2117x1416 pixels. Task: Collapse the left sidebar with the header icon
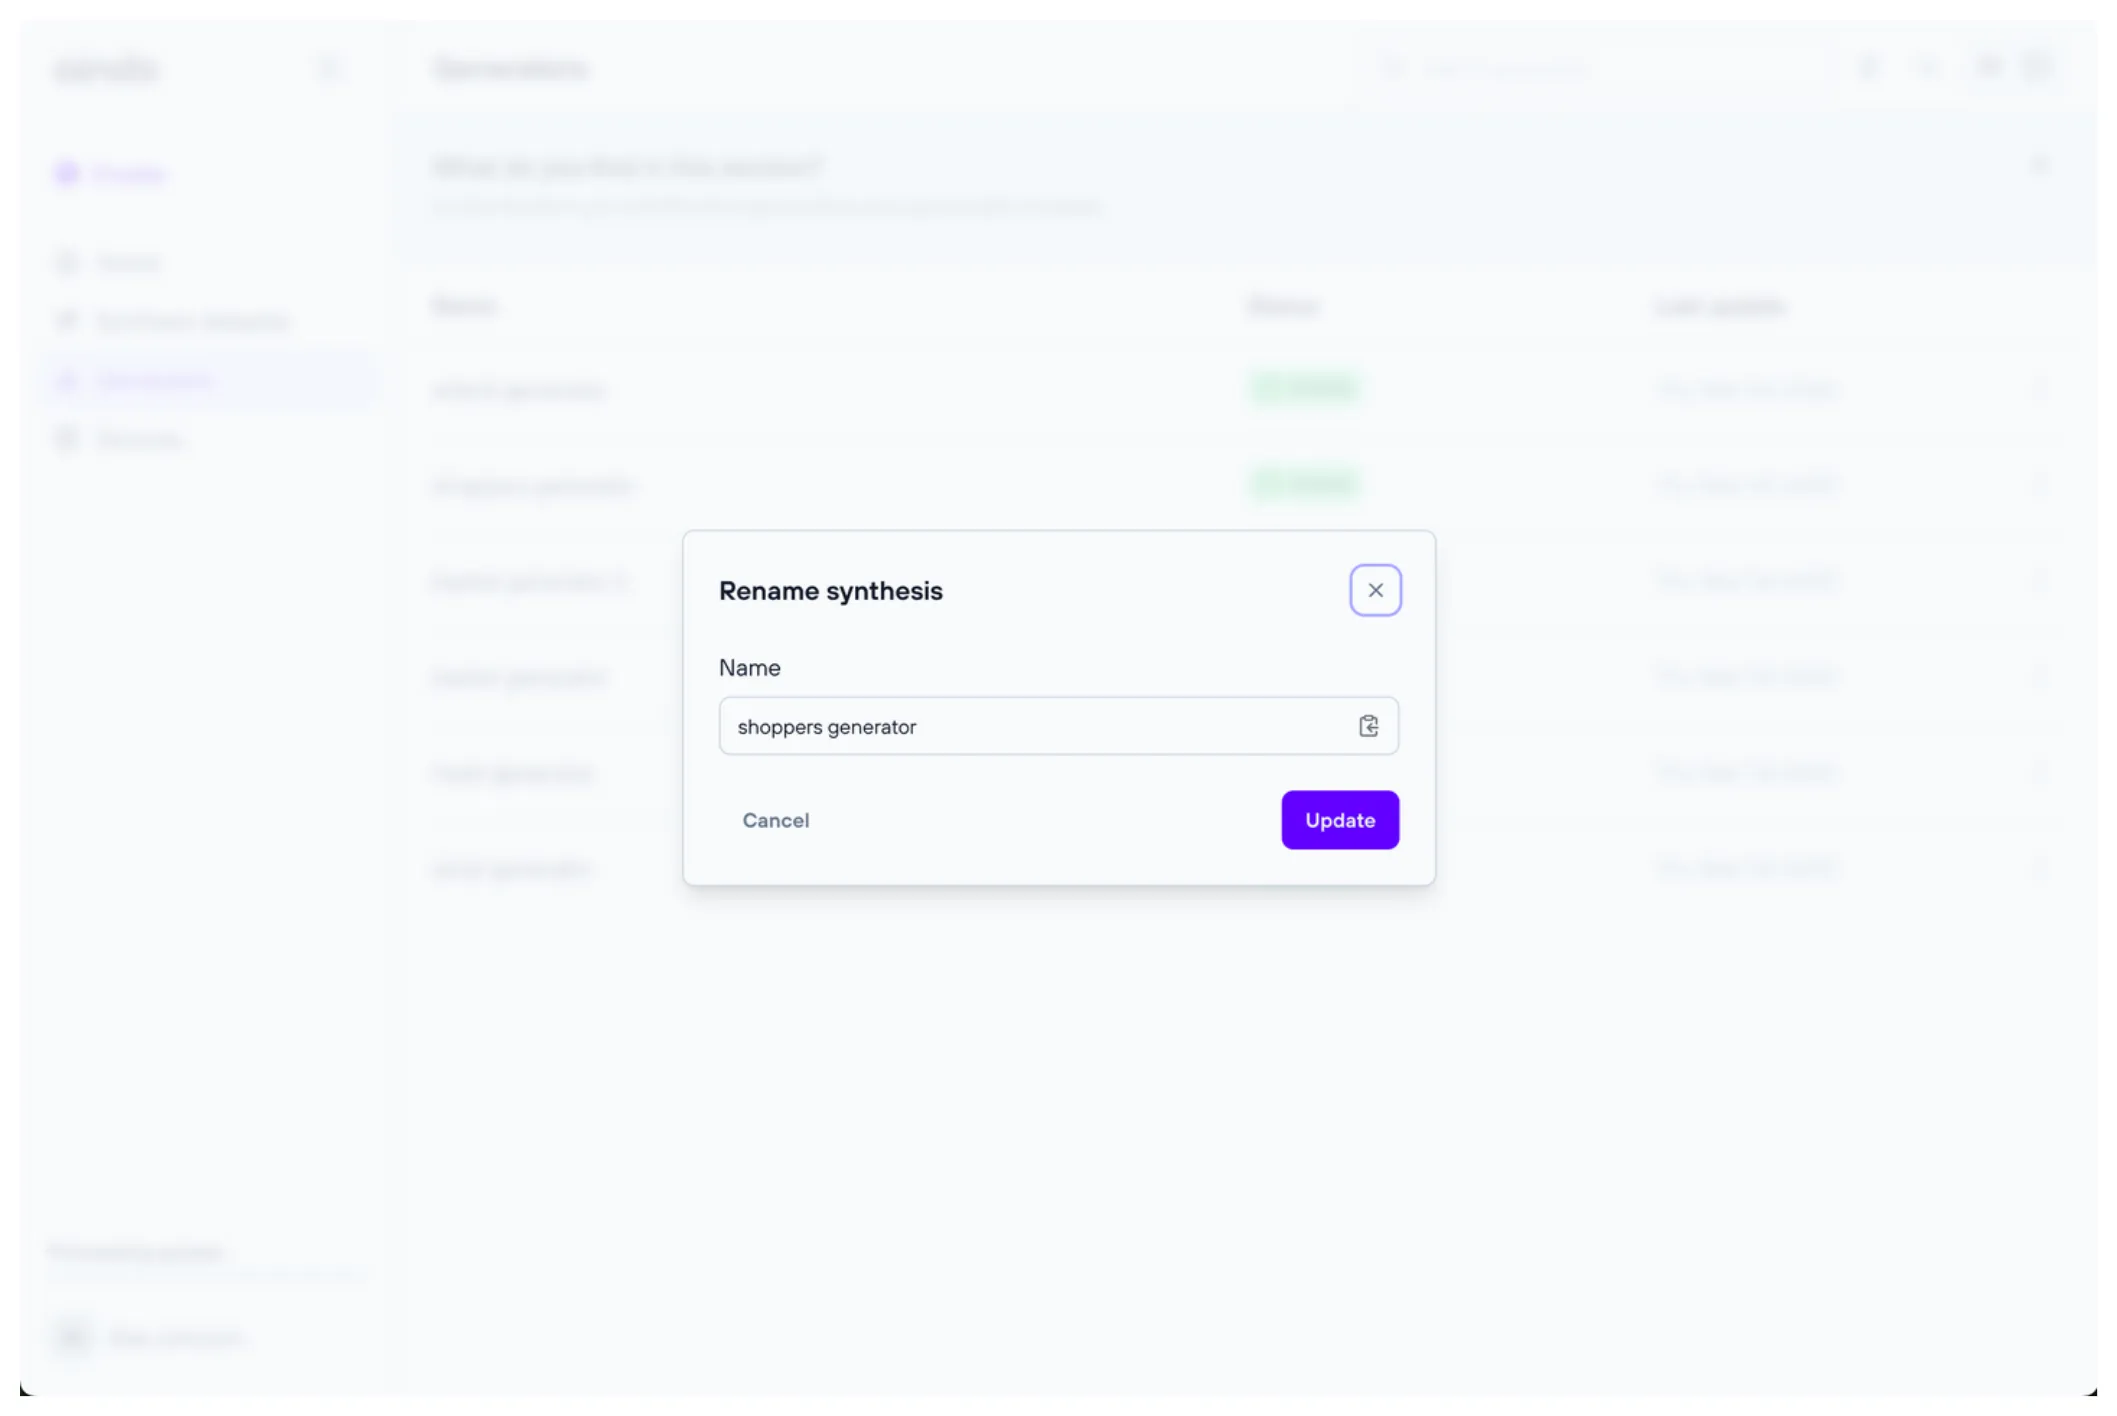(328, 68)
